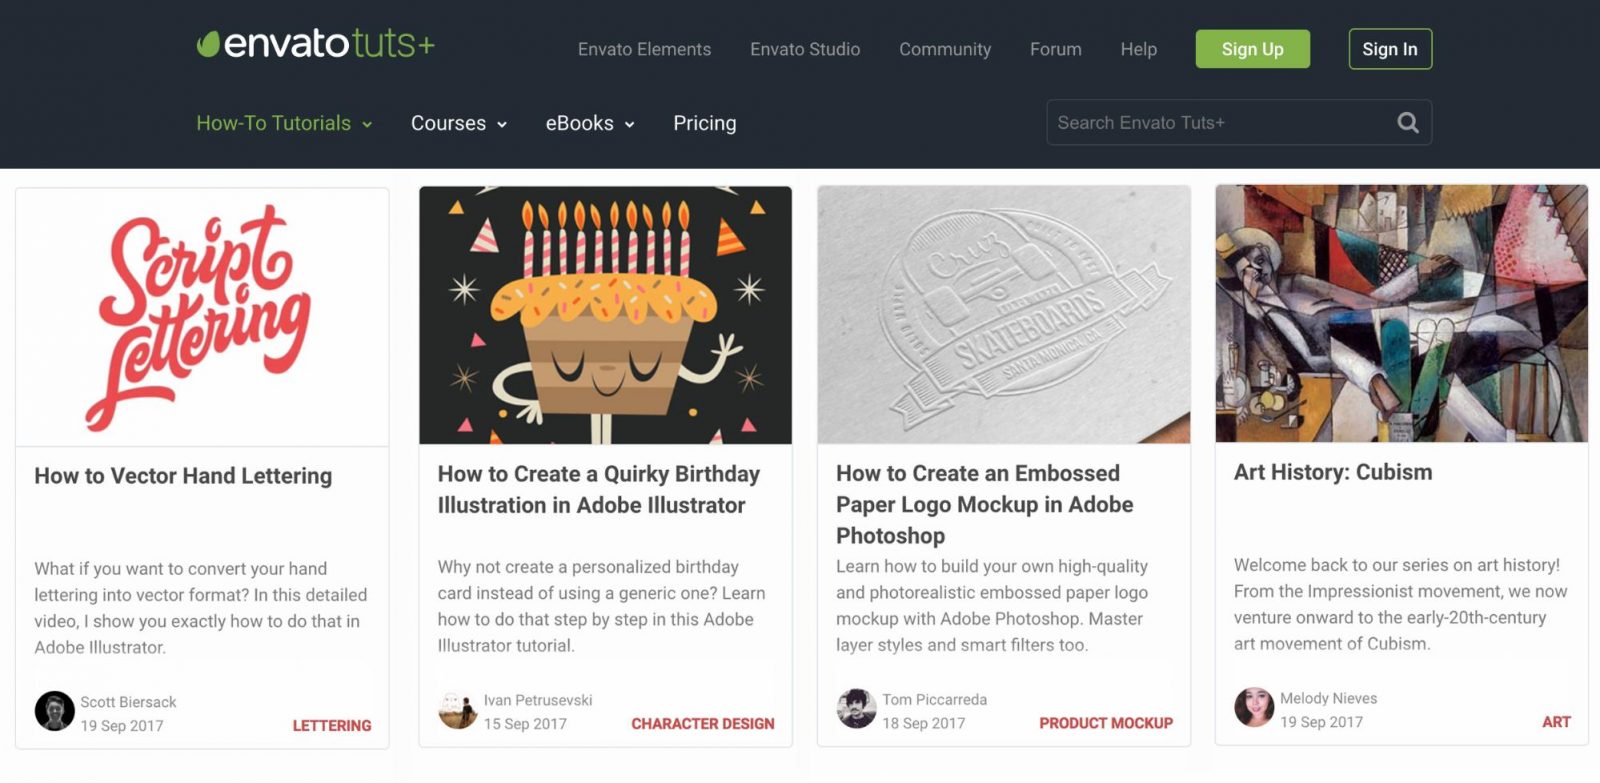Open the Art History: Cubism title
This screenshot has width=1600, height=783.
[x=1333, y=472]
